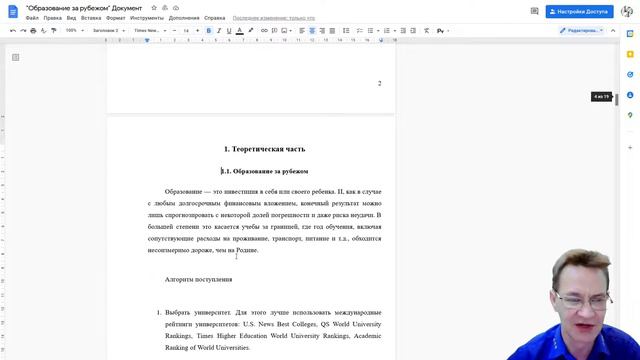The height and width of the screenshot is (360, 640).
Task: Toggle underline formatting
Action: [229, 31]
